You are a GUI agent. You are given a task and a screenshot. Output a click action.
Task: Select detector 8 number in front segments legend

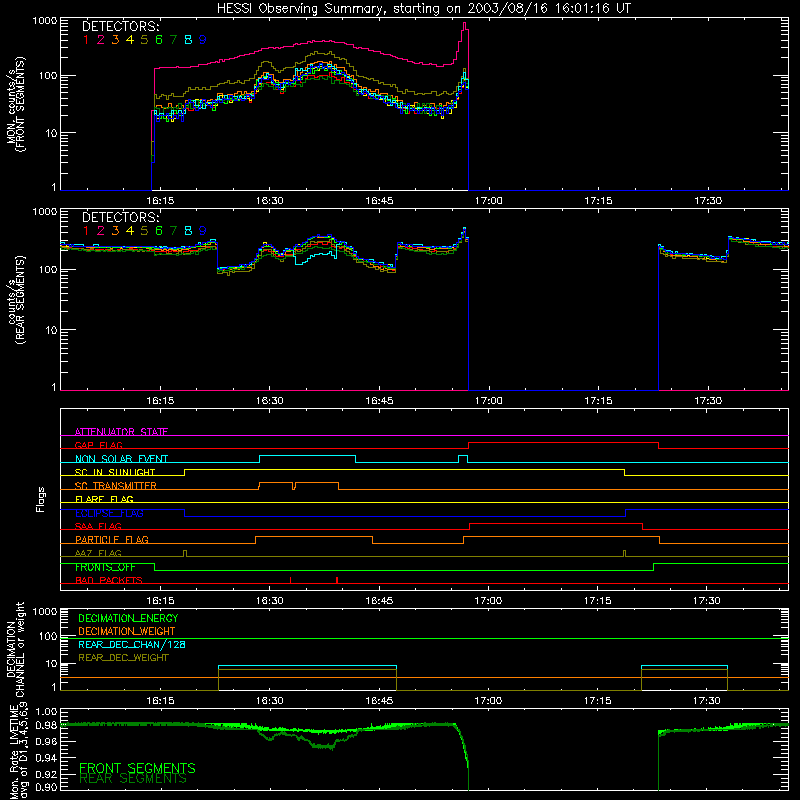point(188,40)
